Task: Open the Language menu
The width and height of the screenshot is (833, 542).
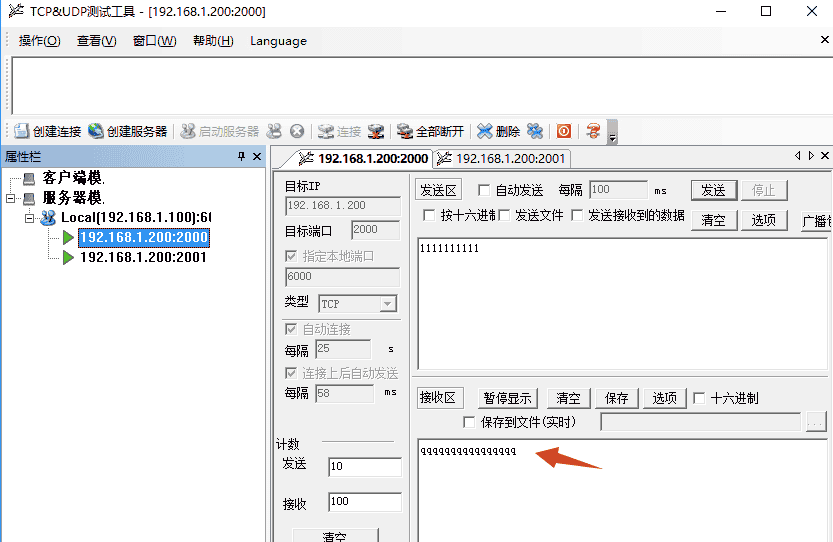Action: [278, 41]
